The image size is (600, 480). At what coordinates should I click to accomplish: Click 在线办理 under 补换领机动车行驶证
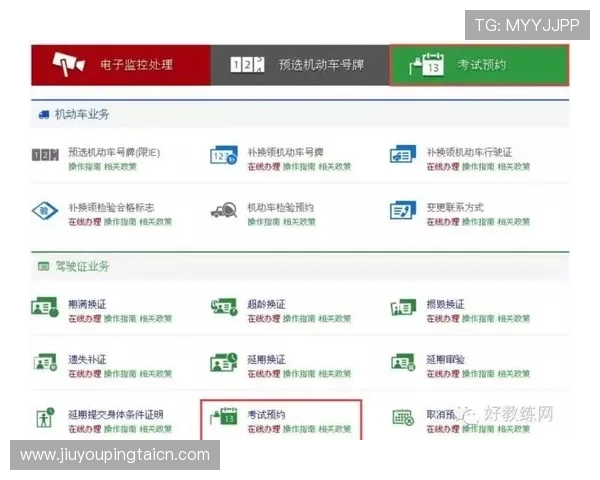pos(443,167)
